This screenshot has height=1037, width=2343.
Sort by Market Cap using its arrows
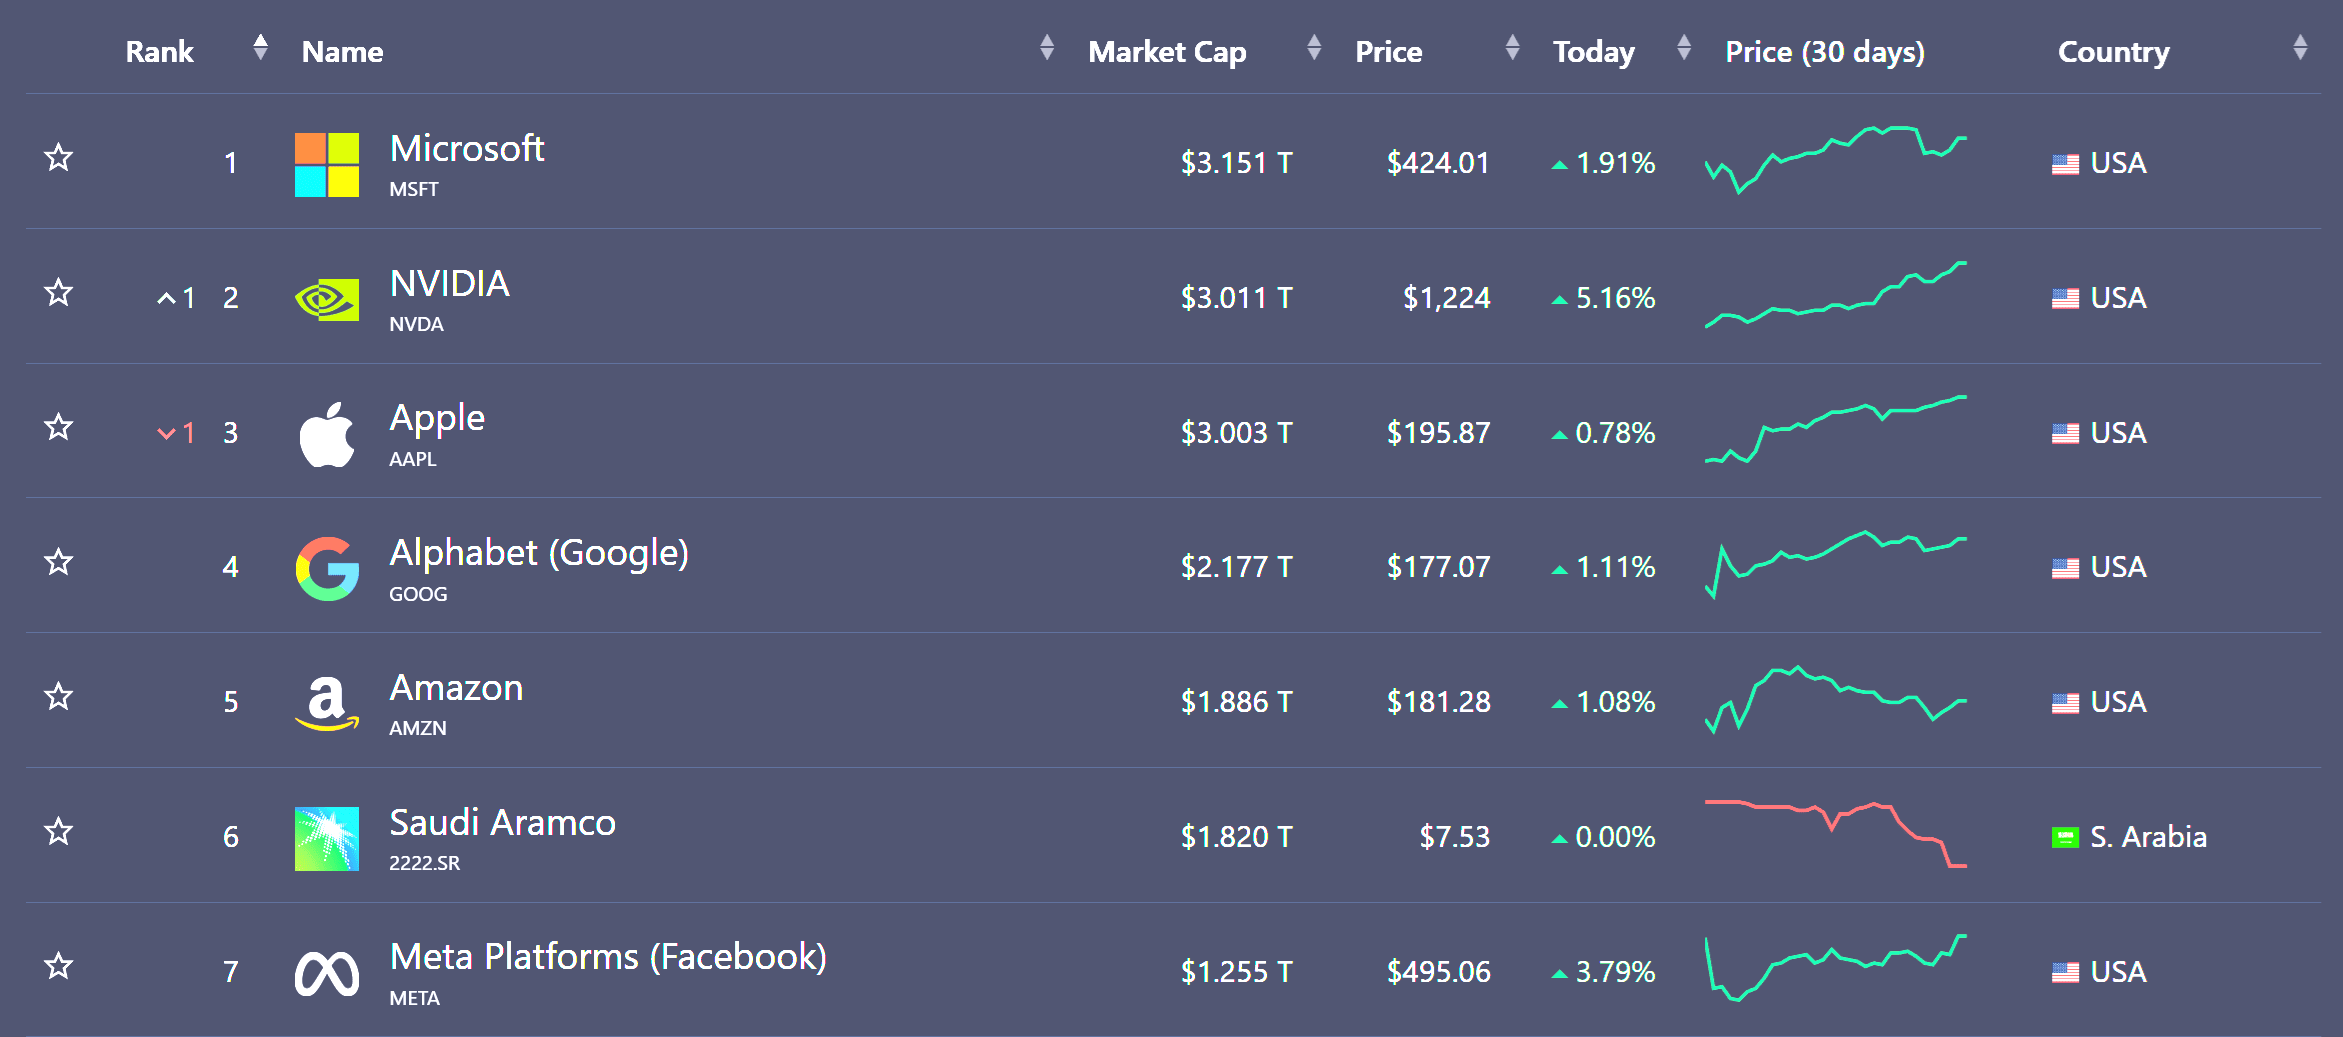[x=1314, y=47]
